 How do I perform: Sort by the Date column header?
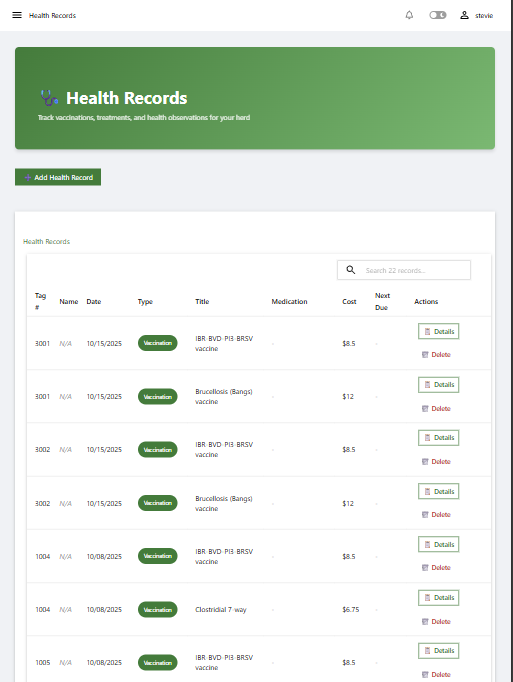(94, 301)
